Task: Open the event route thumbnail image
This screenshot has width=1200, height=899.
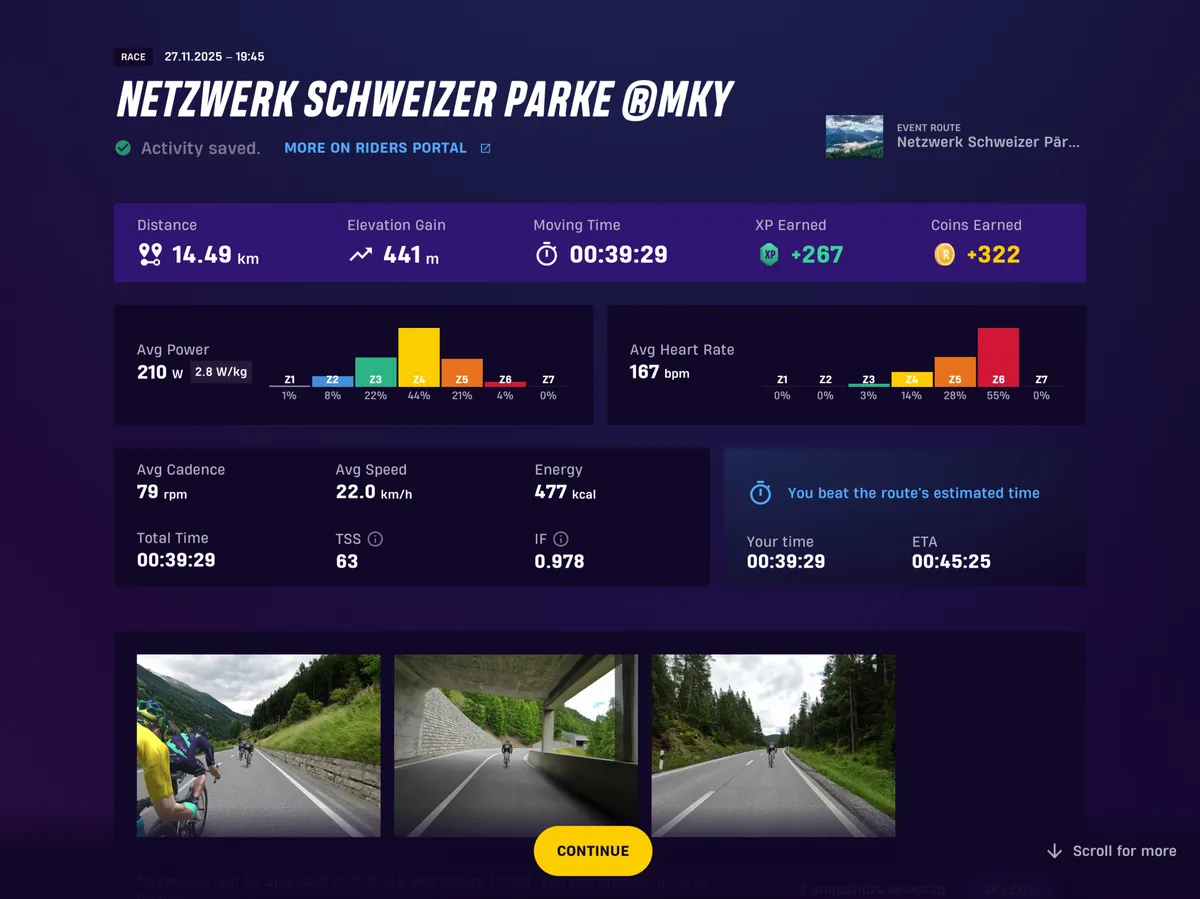Action: (x=854, y=136)
